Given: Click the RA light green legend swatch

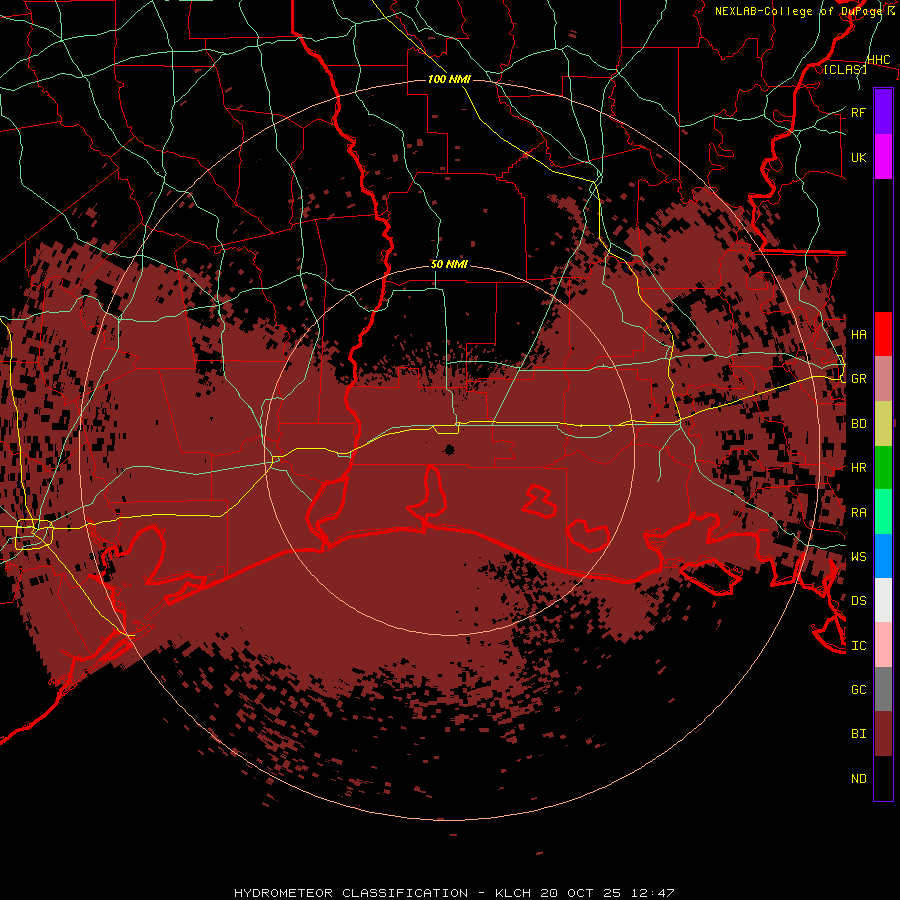Looking at the screenshot, I should (x=883, y=512).
